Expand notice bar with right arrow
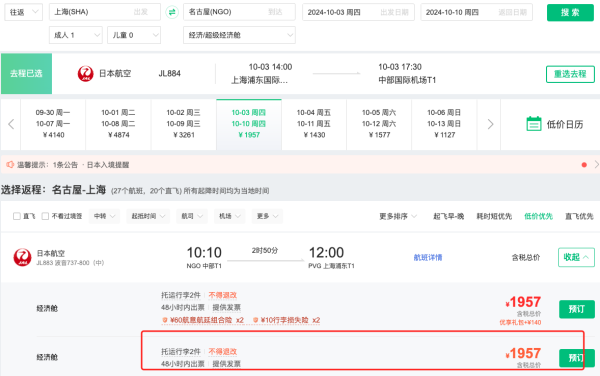 (596, 164)
